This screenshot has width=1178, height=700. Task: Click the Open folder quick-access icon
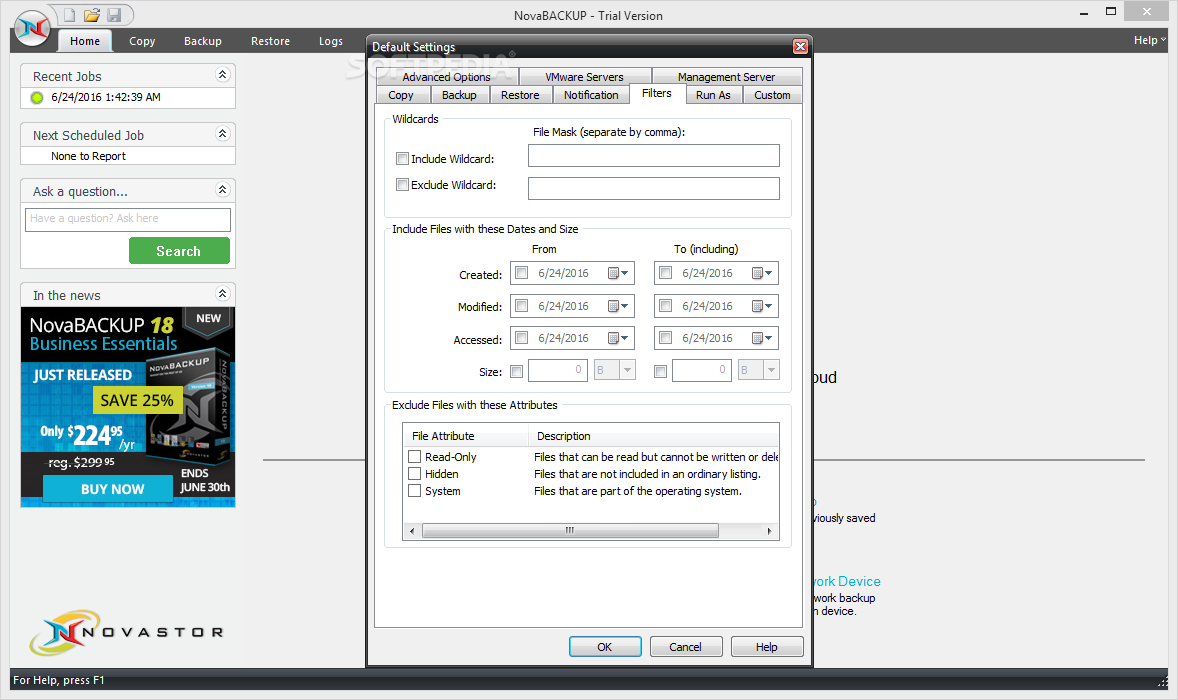click(92, 15)
